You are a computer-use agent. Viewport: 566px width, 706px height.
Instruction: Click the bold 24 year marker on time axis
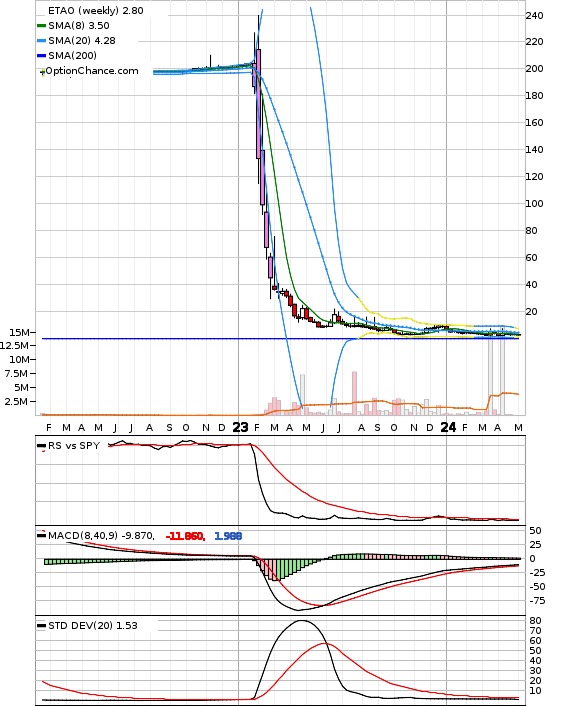click(448, 427)
